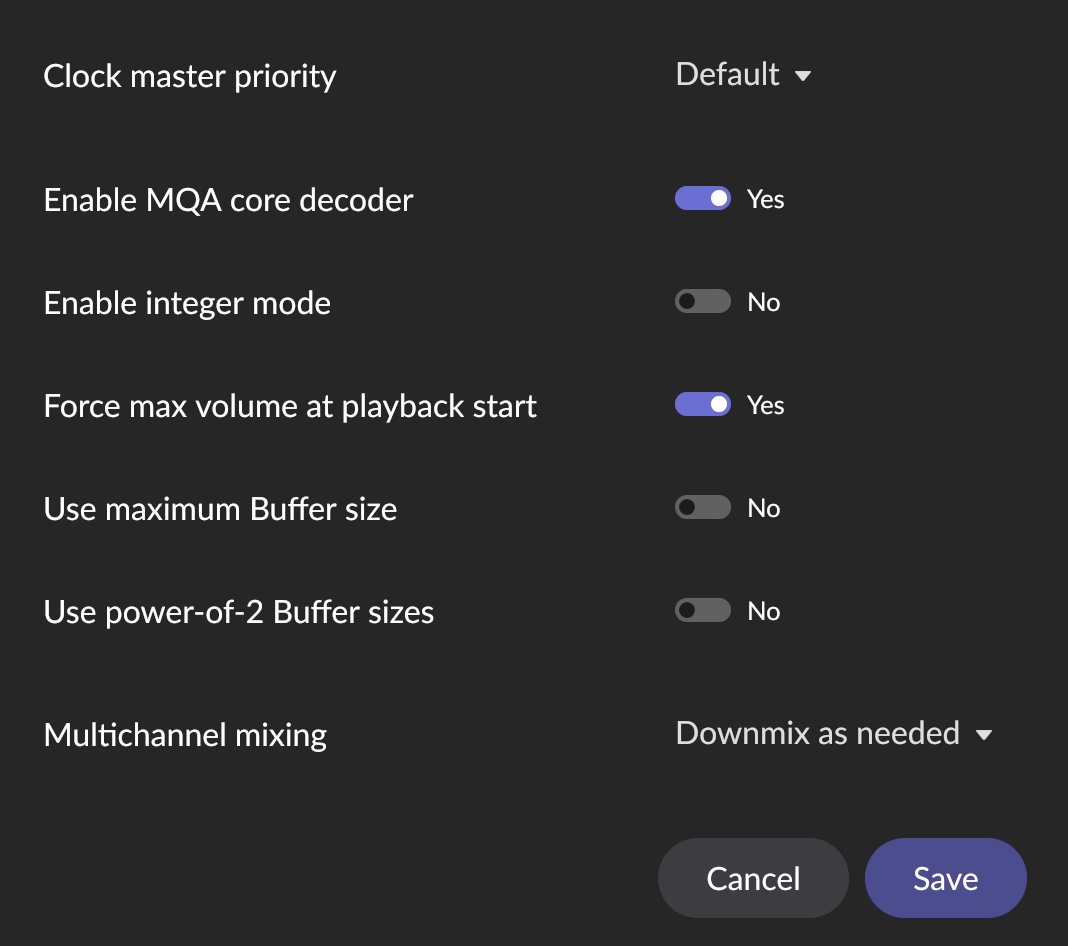Click the caret arrow beside Default
The height and width of the screenshot is (946, 1068).
[x=802, y=76]
